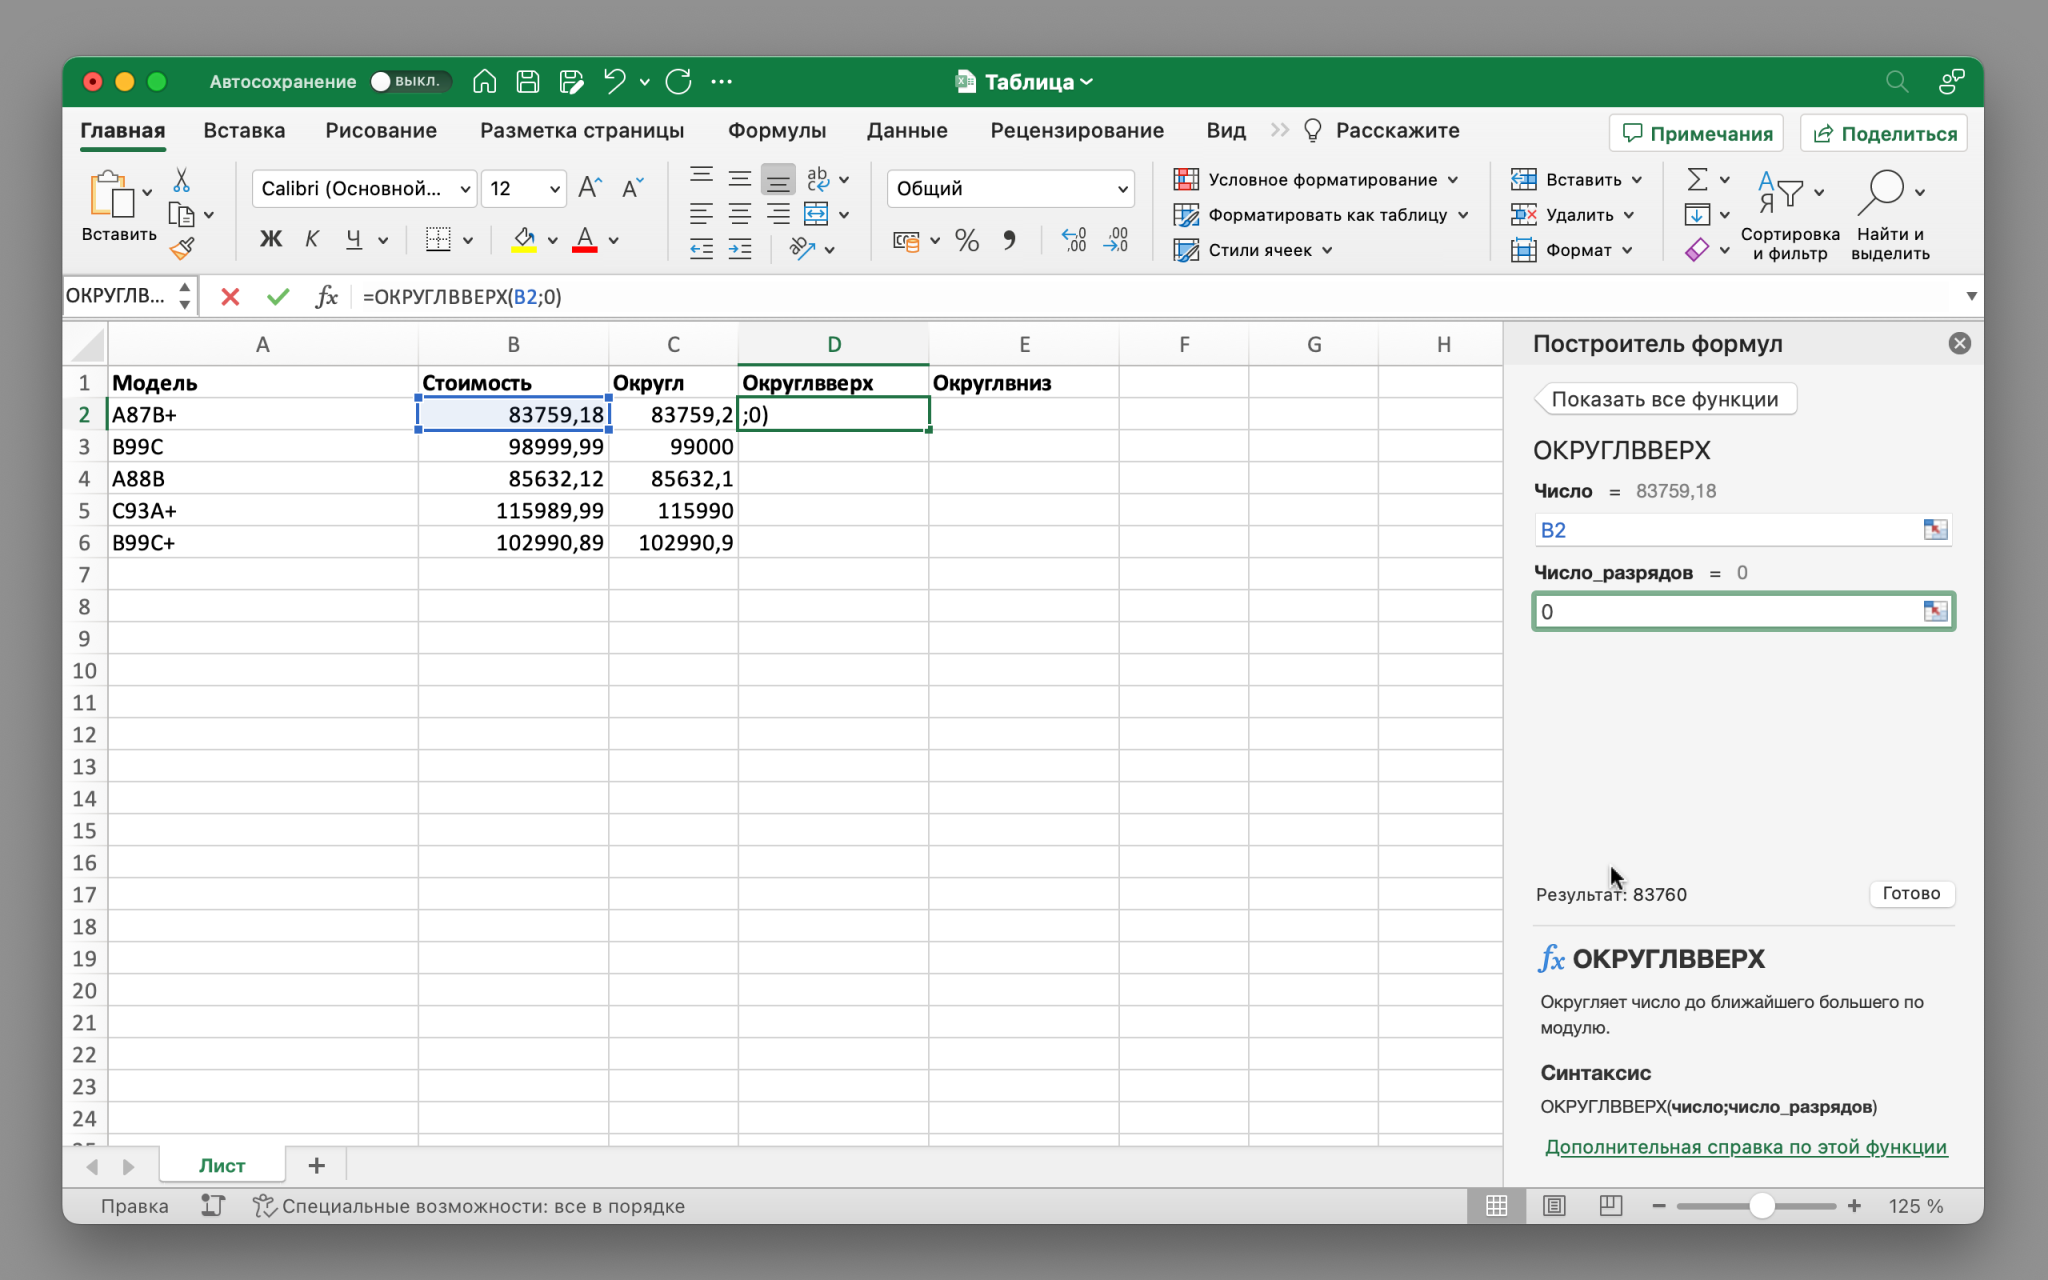Toggle italic formatting К
This screenshot has height=1280, width=2048.
click(x=312, y=239)
